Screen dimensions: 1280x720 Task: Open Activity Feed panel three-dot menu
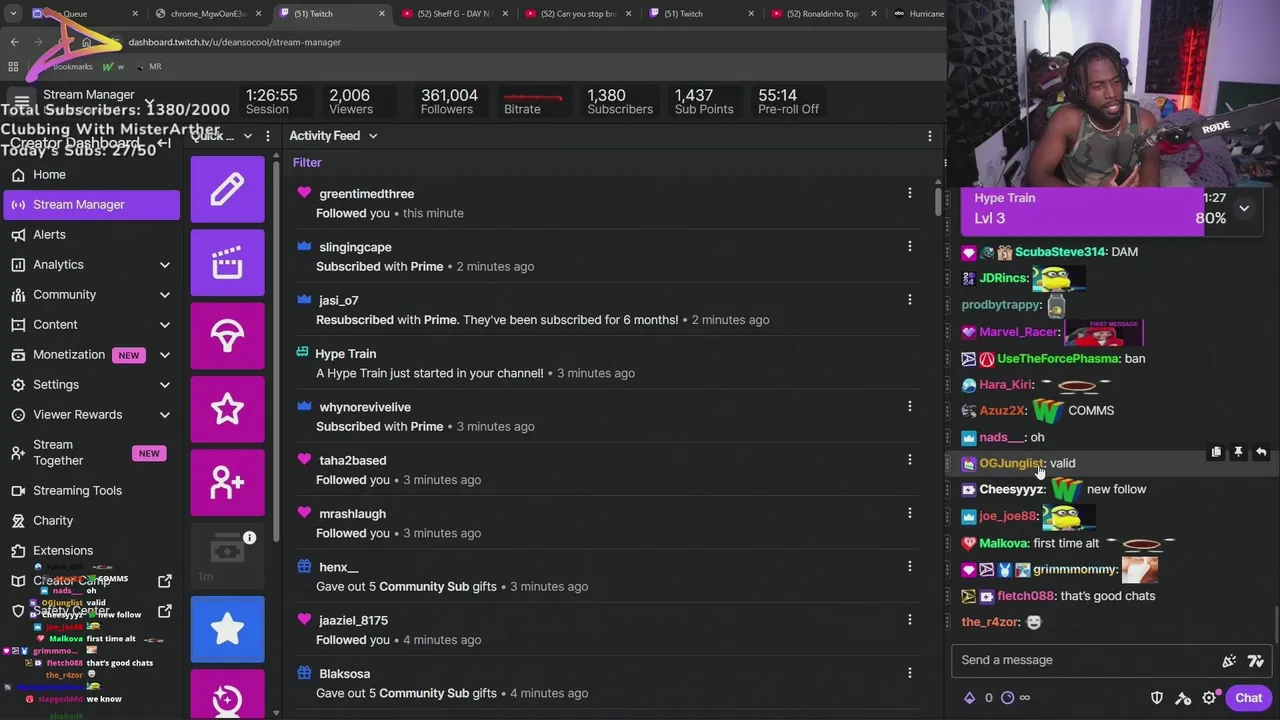(929, 136)
